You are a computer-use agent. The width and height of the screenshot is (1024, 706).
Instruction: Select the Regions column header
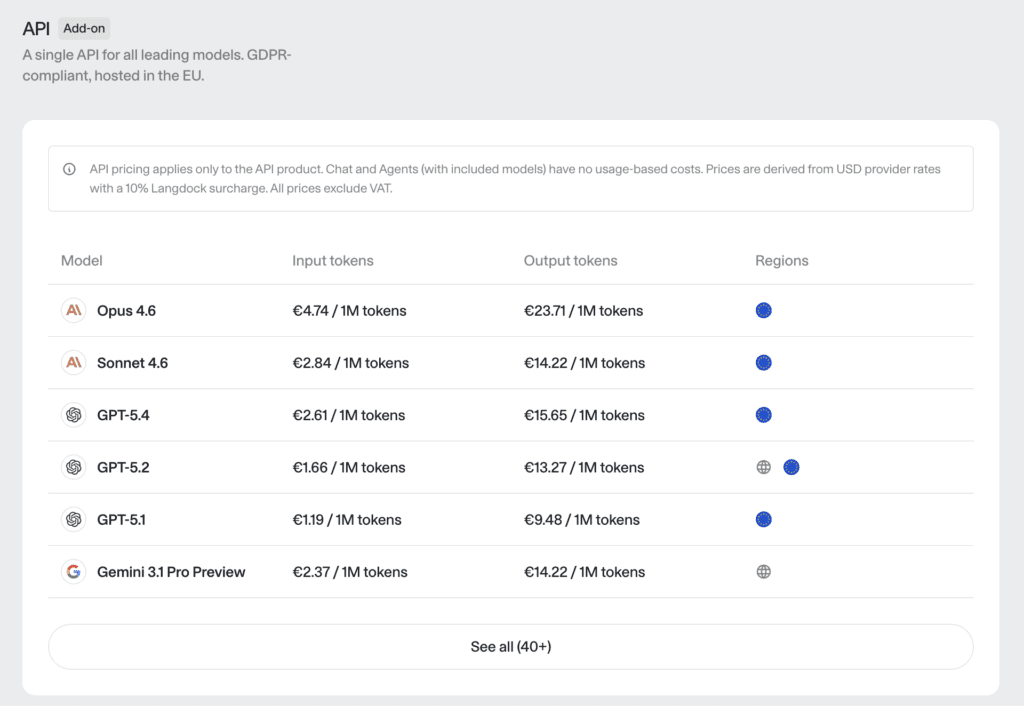pos(782,261)
